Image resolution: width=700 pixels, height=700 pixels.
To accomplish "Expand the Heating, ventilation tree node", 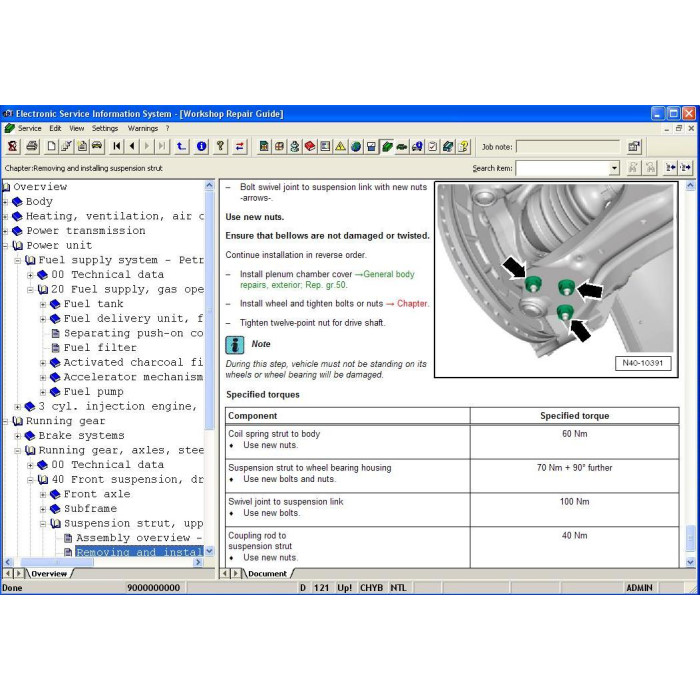I will [5, 217].
